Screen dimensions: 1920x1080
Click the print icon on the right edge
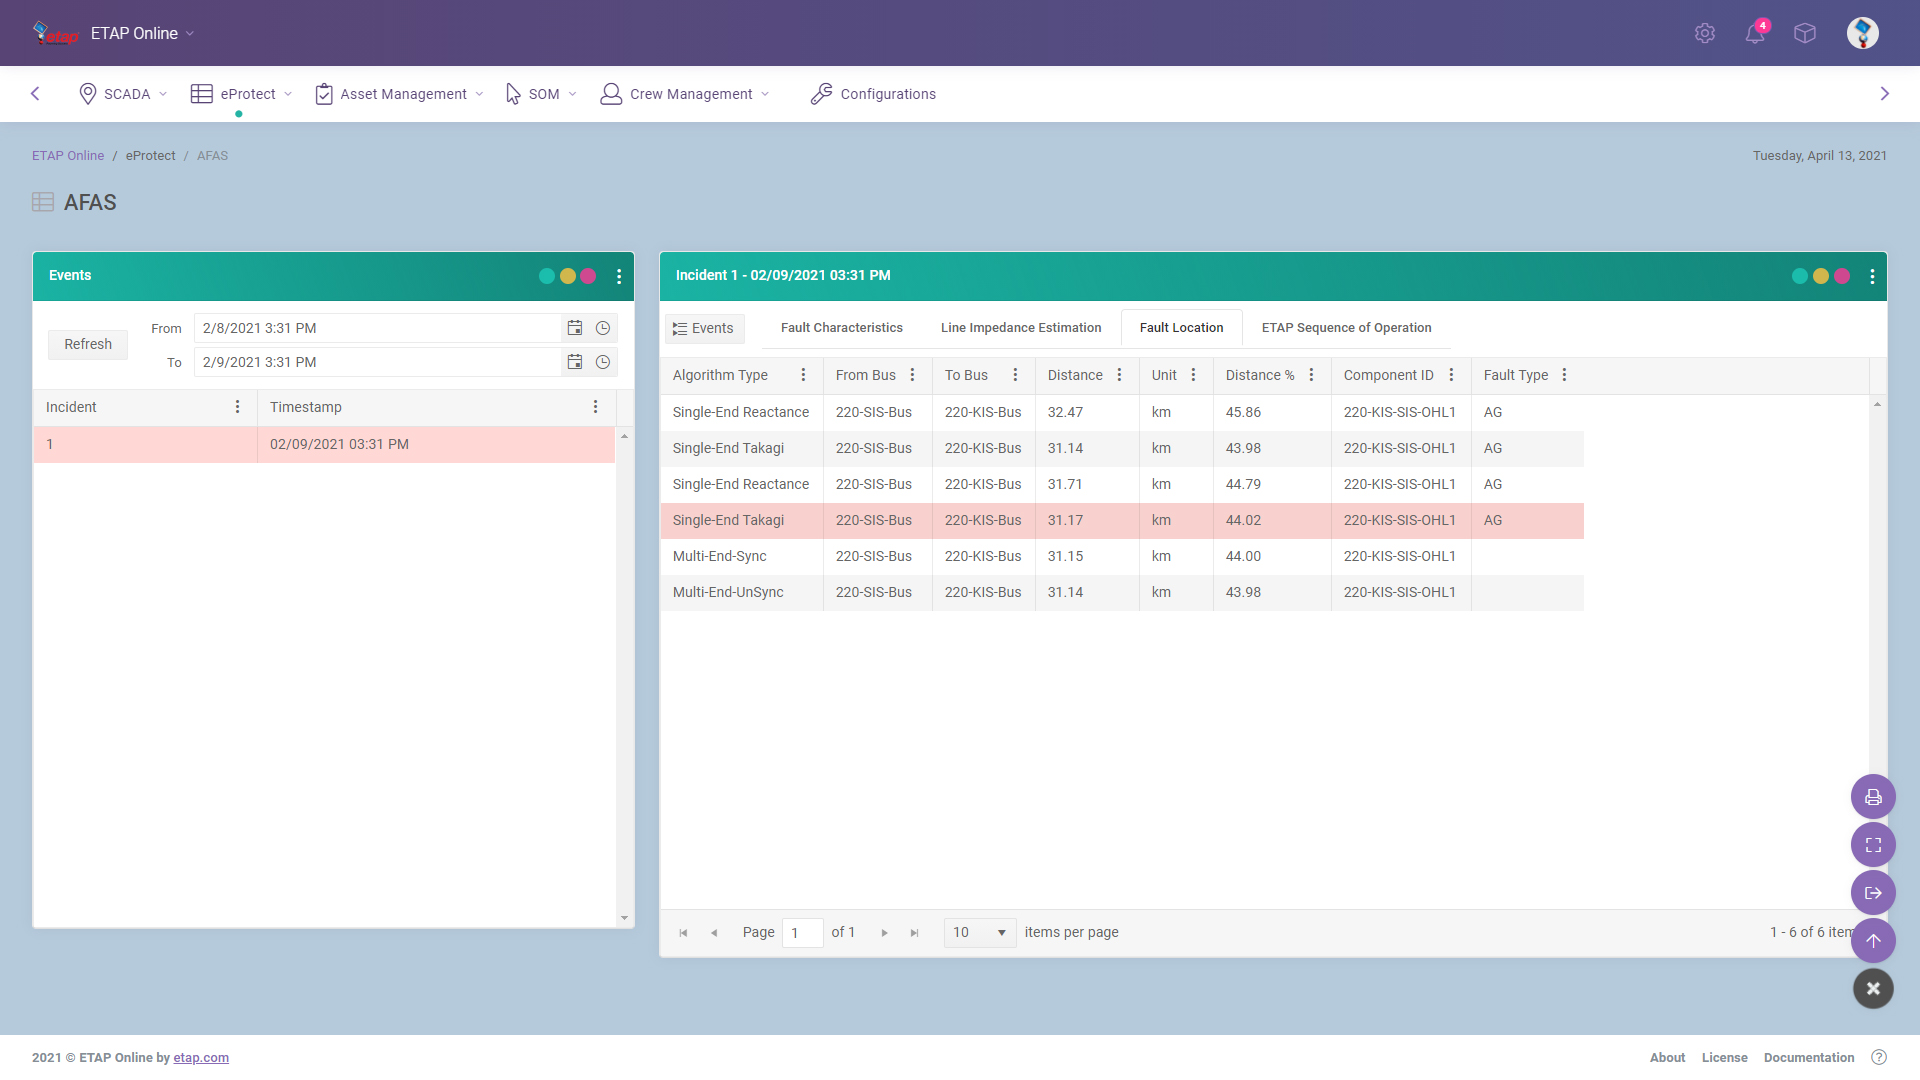point(1874,797)
